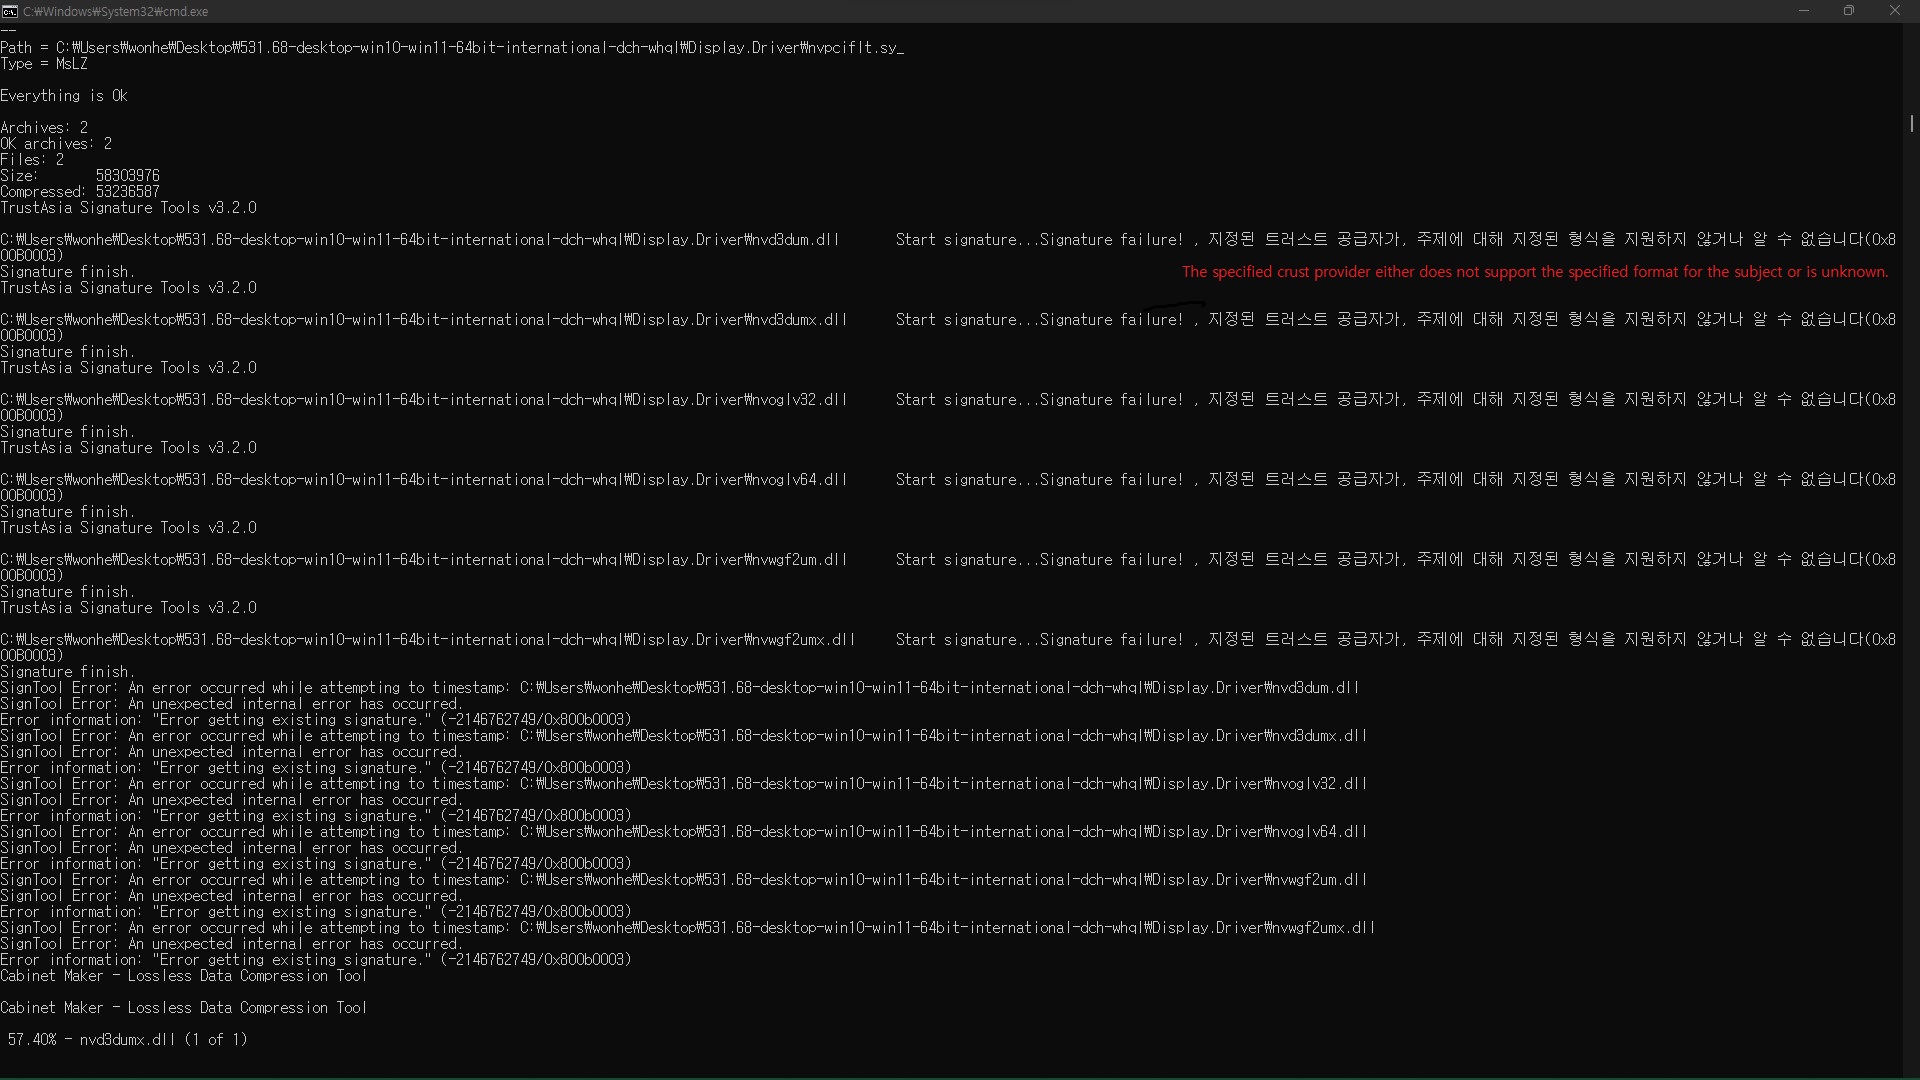
Task: Click the scrollbar thumb on the right edge
Action: [1911, 125]
